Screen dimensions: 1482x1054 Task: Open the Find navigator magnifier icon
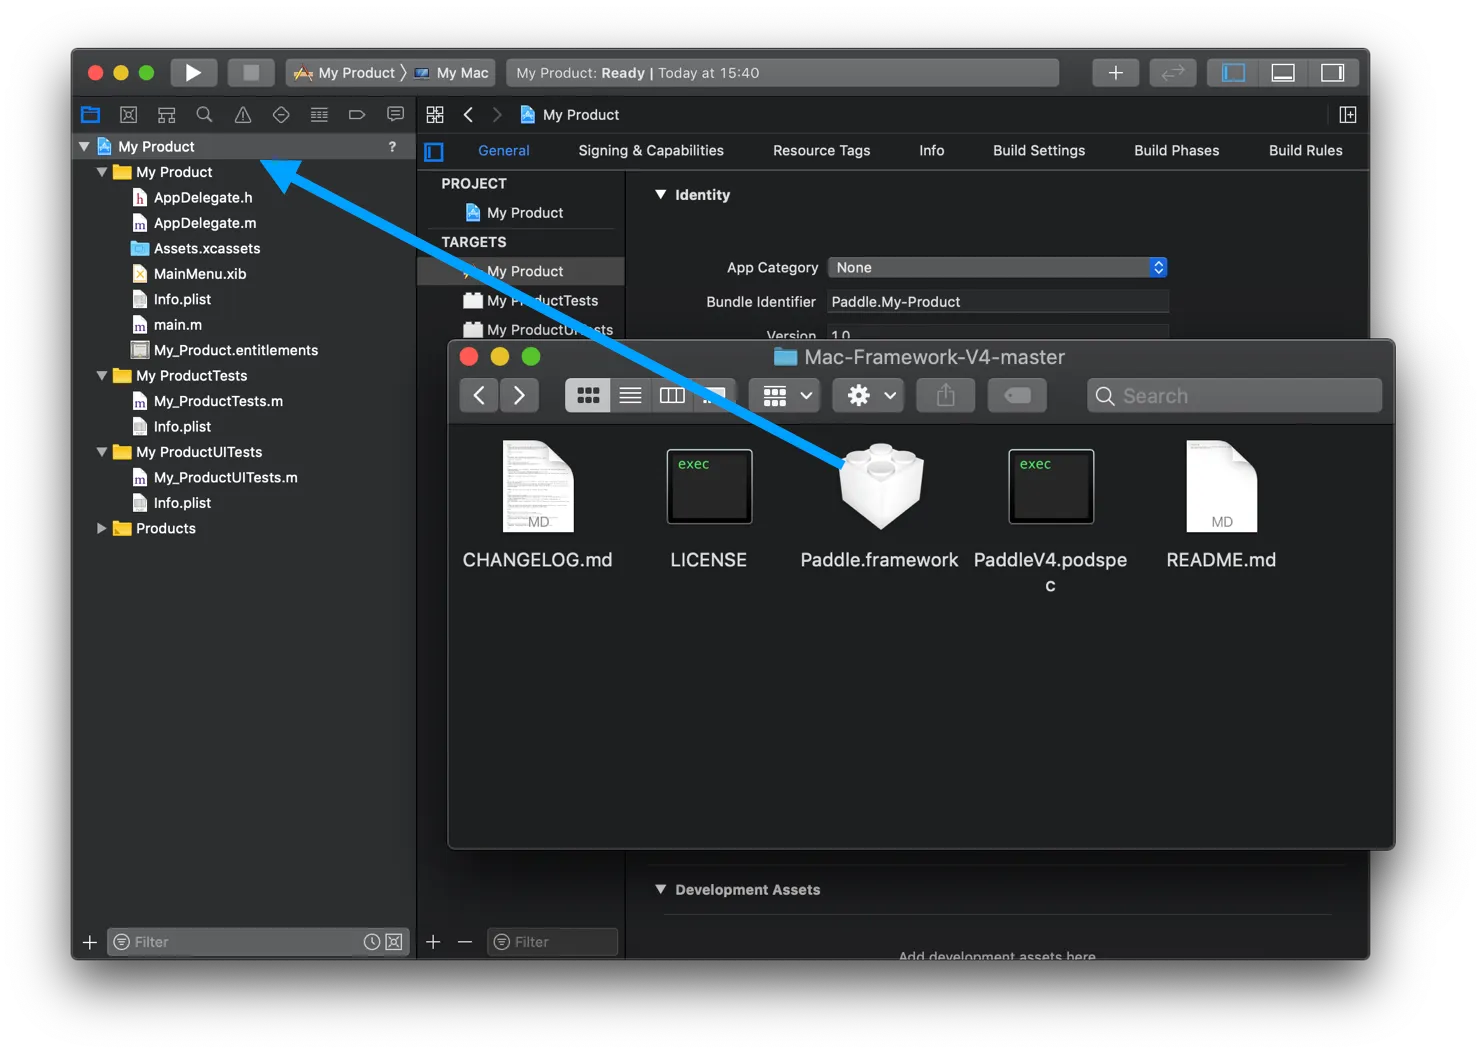205,115
